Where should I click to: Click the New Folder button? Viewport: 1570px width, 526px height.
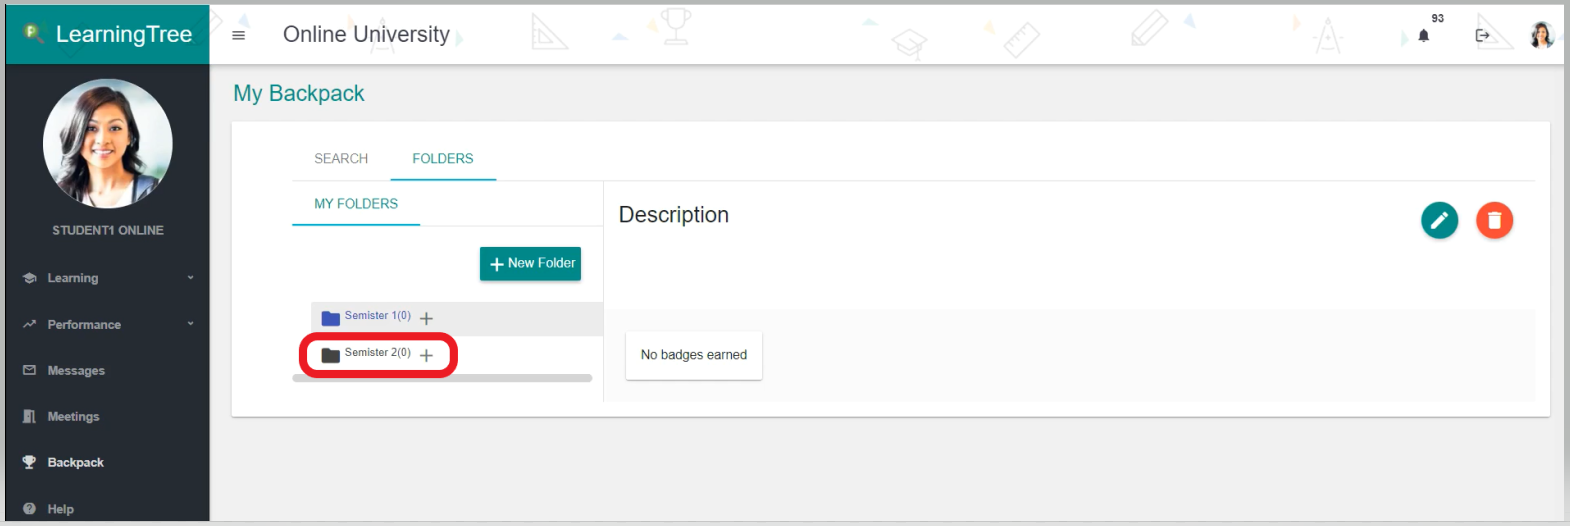(x=530, y=263)
